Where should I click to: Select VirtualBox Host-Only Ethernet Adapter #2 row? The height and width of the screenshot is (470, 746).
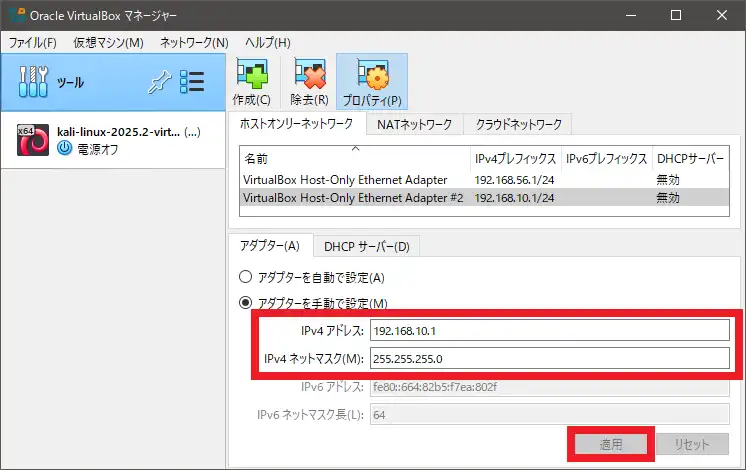(484, 198)
